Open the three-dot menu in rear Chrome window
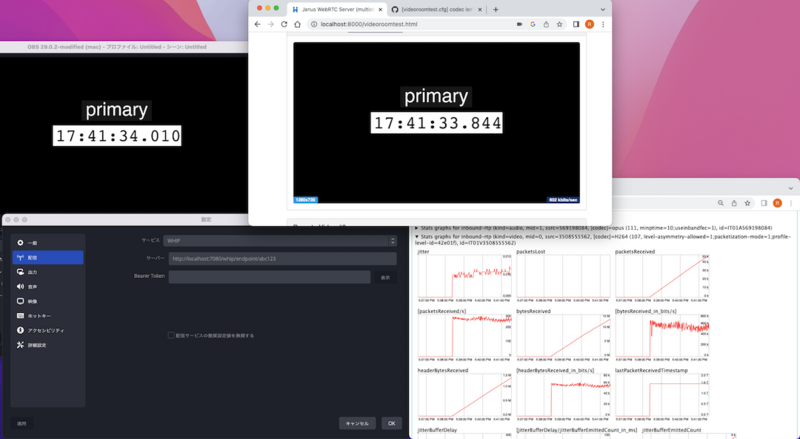Image resolution: width=800 pixels, height=439 pixels. (791, 203)
